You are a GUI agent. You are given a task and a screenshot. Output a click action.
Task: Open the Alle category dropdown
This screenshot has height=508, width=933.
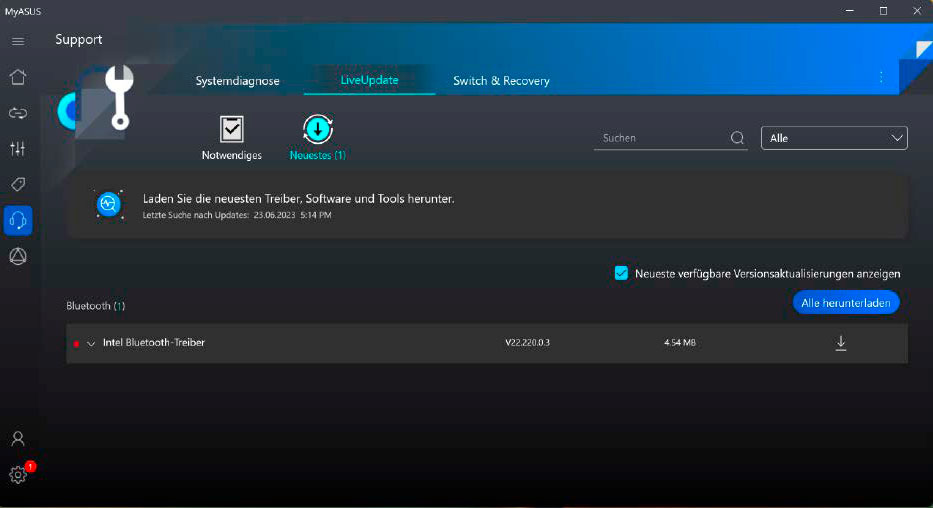click(834, 138)
